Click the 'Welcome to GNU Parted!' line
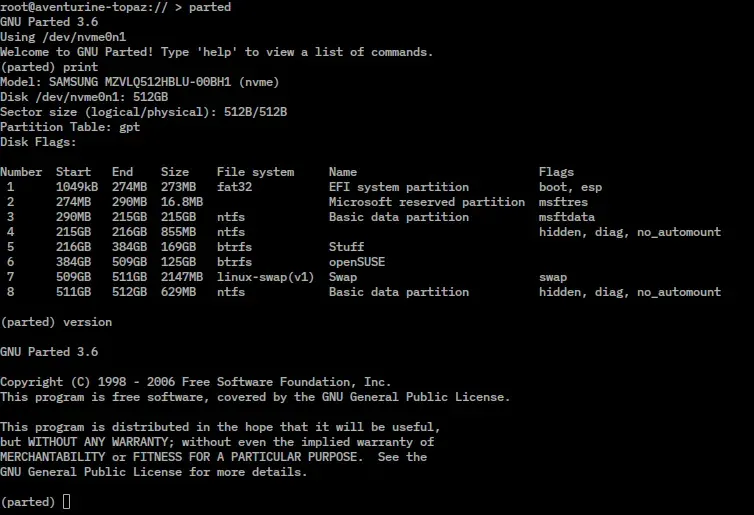 point(216,52)
